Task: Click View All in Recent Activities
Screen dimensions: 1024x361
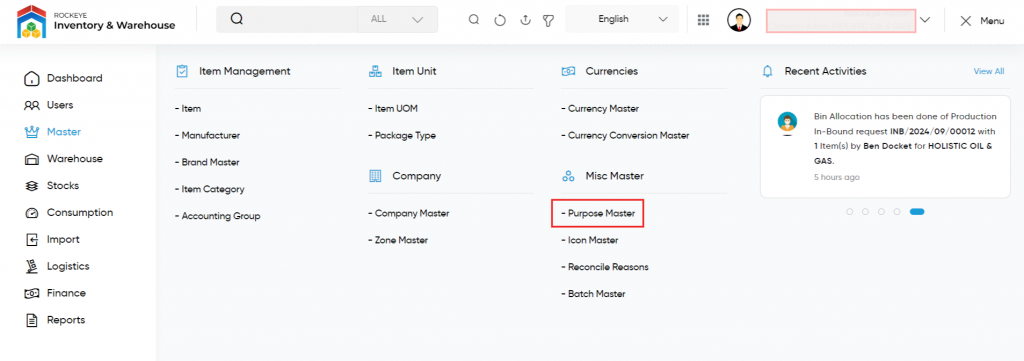Action: coord(989,71)
